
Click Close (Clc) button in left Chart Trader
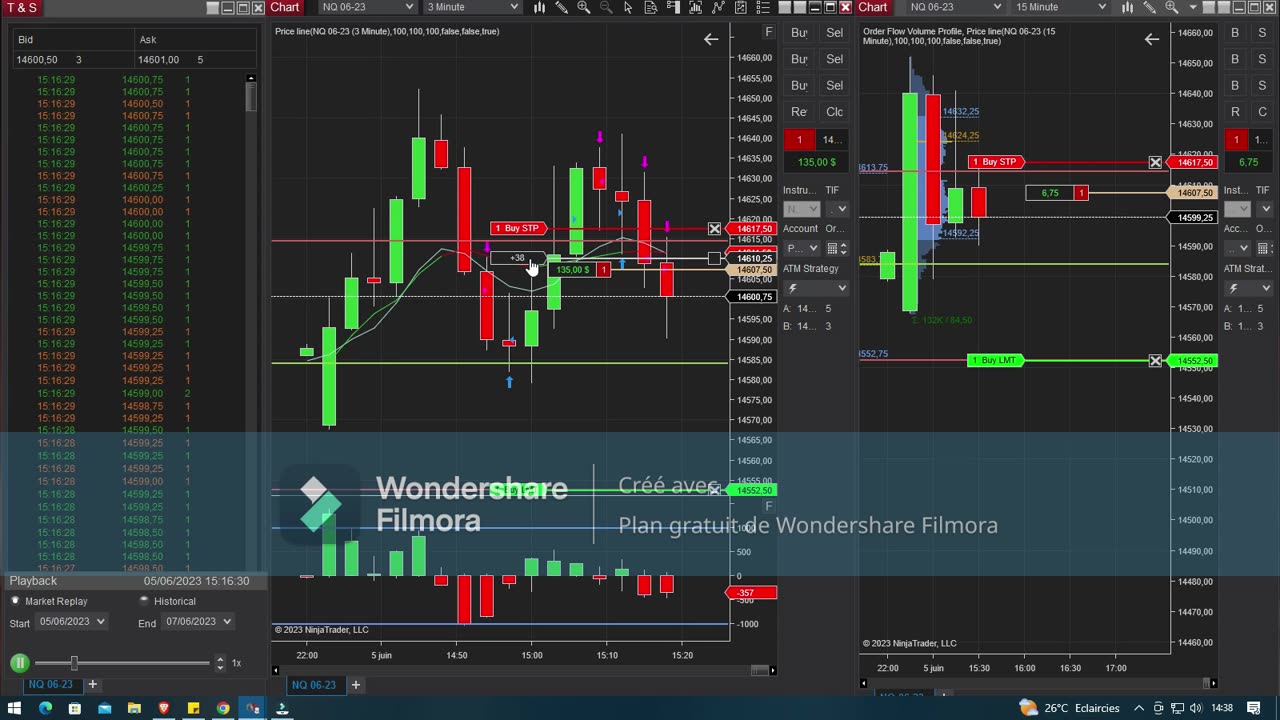pos(834,112)
